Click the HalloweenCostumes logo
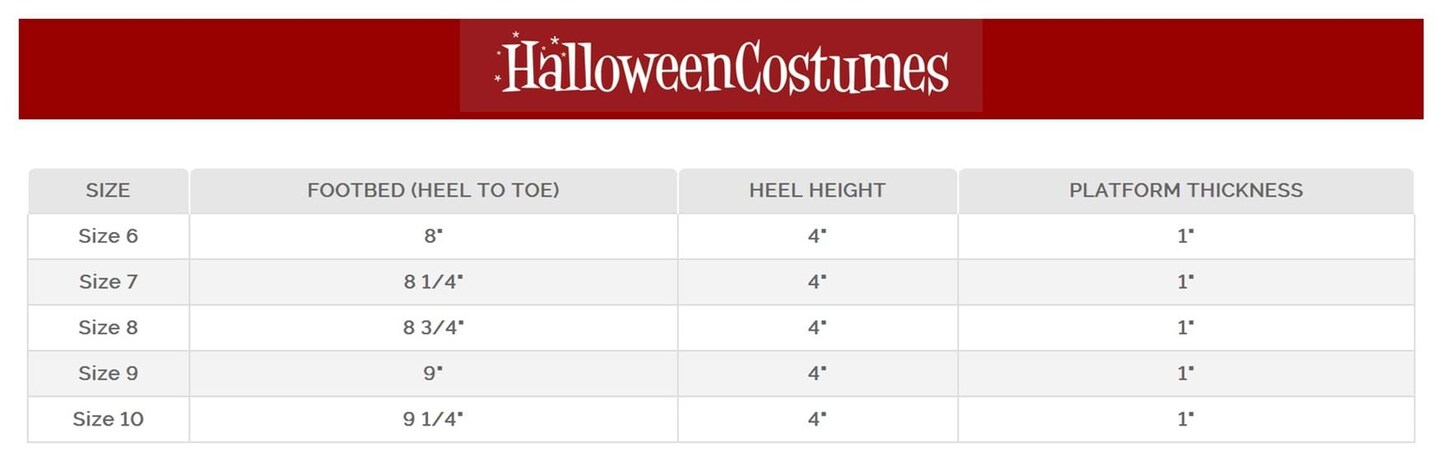1440x470 pixels. coord(721,66)
